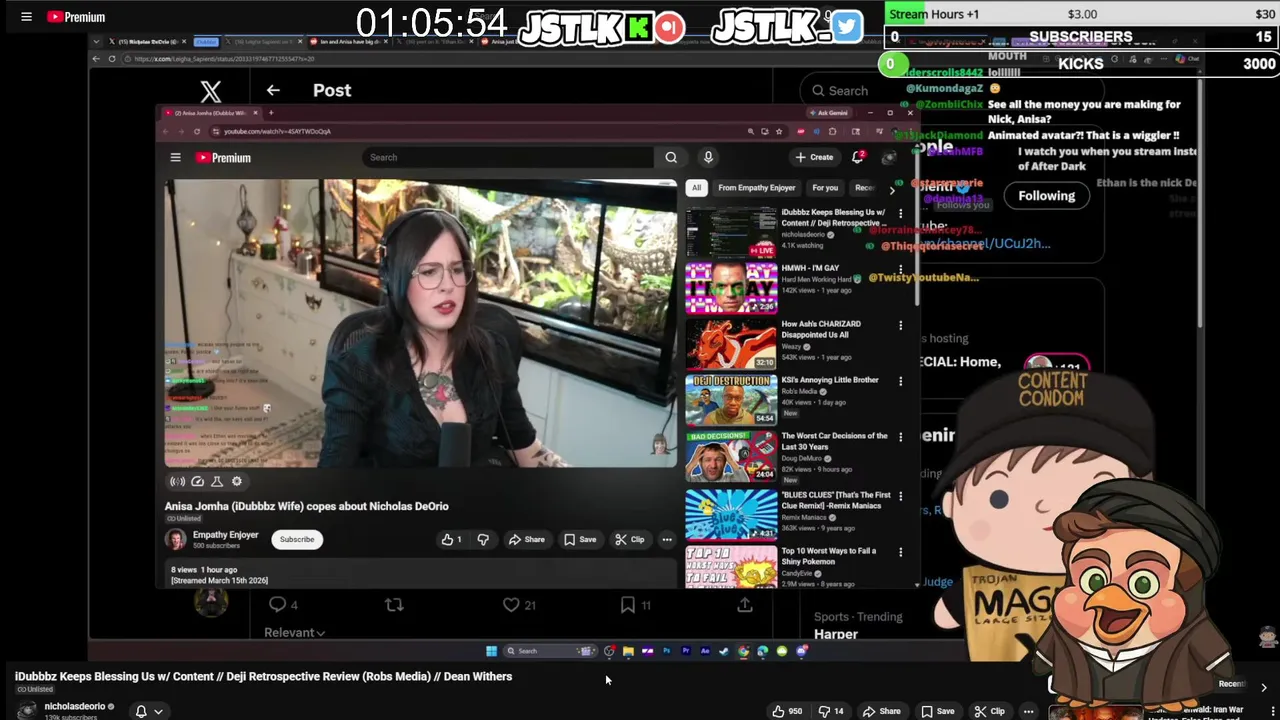
Task: Open a new tab in inner browser
Action: (x=270, y=113)
